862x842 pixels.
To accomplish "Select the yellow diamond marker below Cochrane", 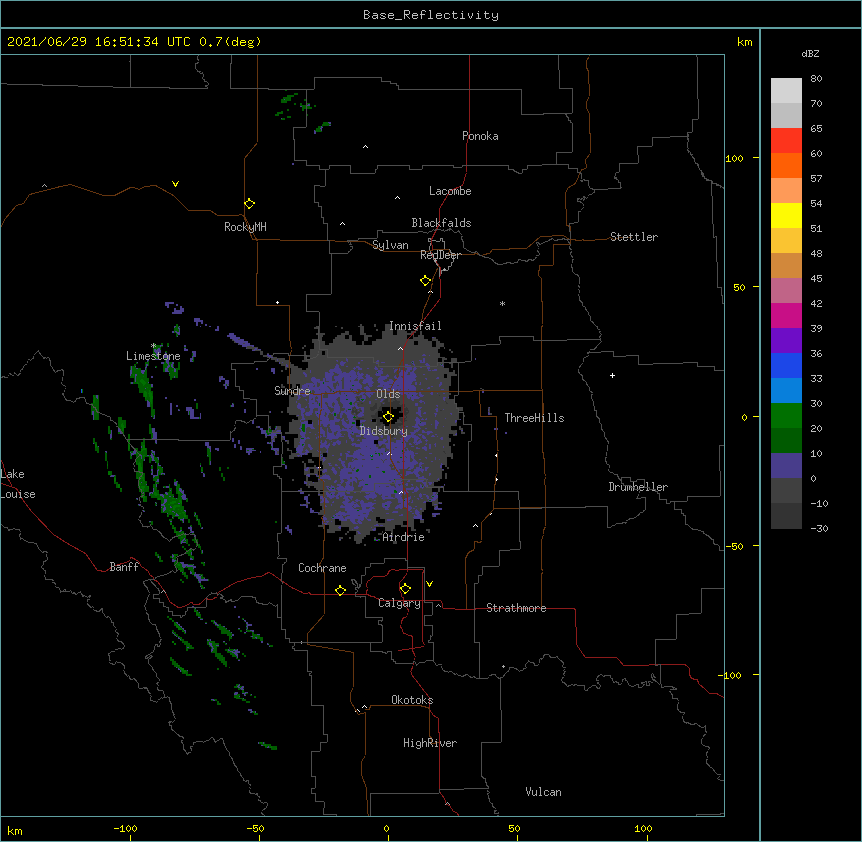I will click(340, 590).
